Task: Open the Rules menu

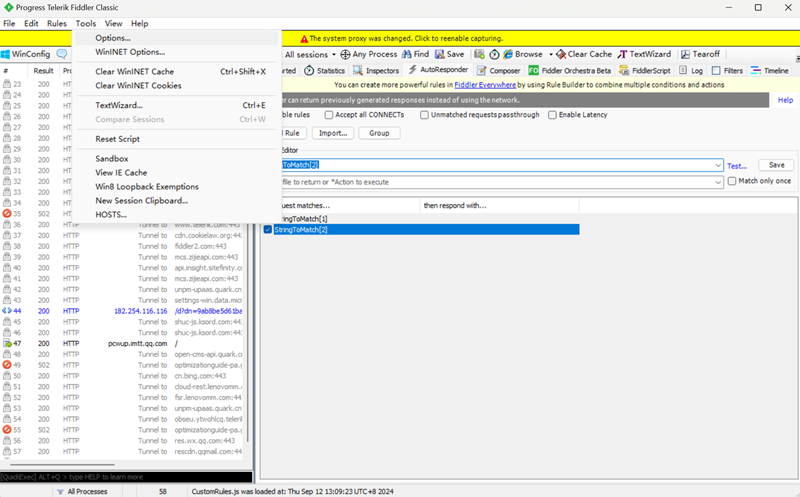Action: tap(57, 23)
